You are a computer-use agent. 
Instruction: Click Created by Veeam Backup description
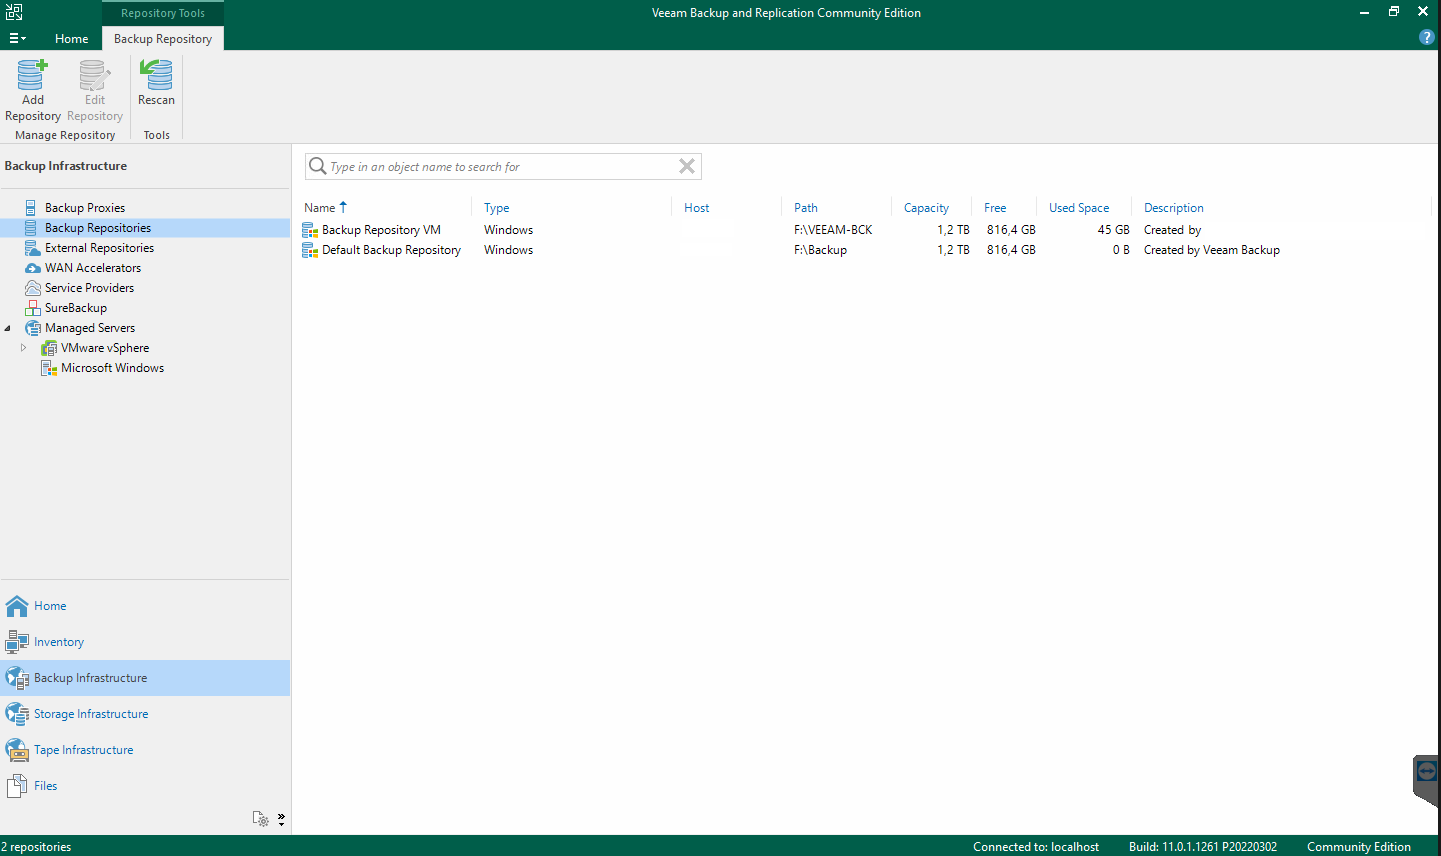[1212, 250]
